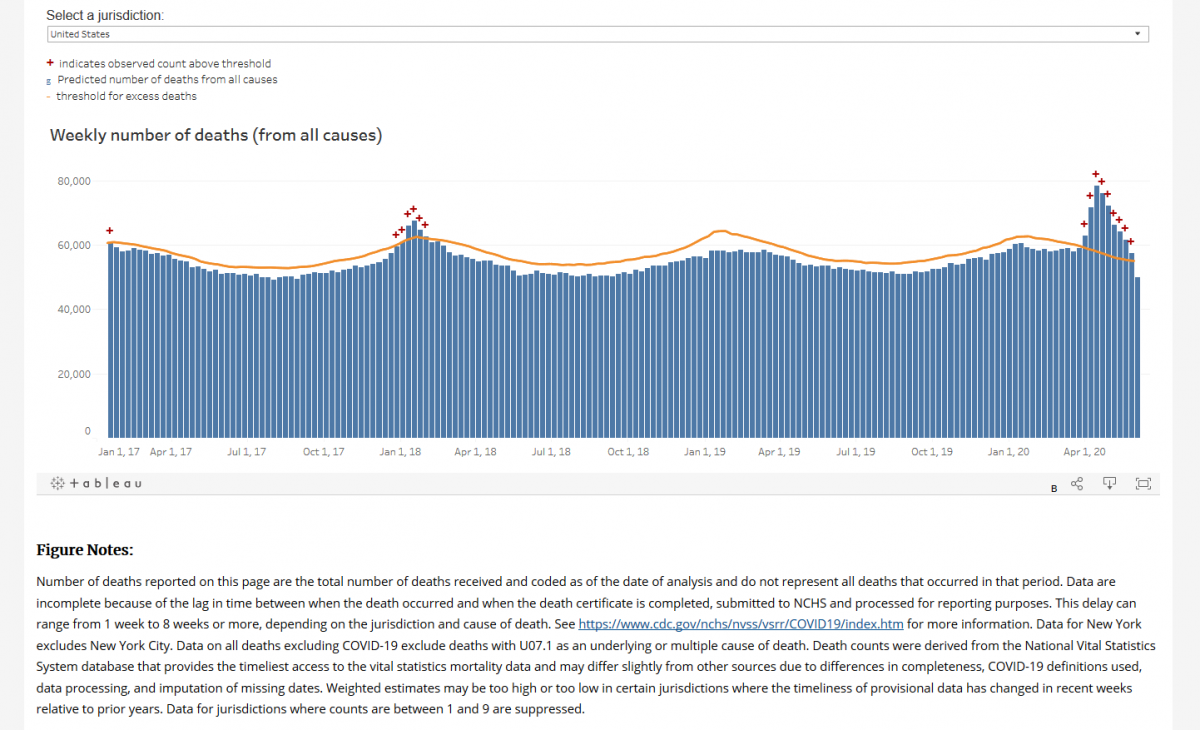
Task: Select the last blue bar on the right
Action: tap(1137, 360)
